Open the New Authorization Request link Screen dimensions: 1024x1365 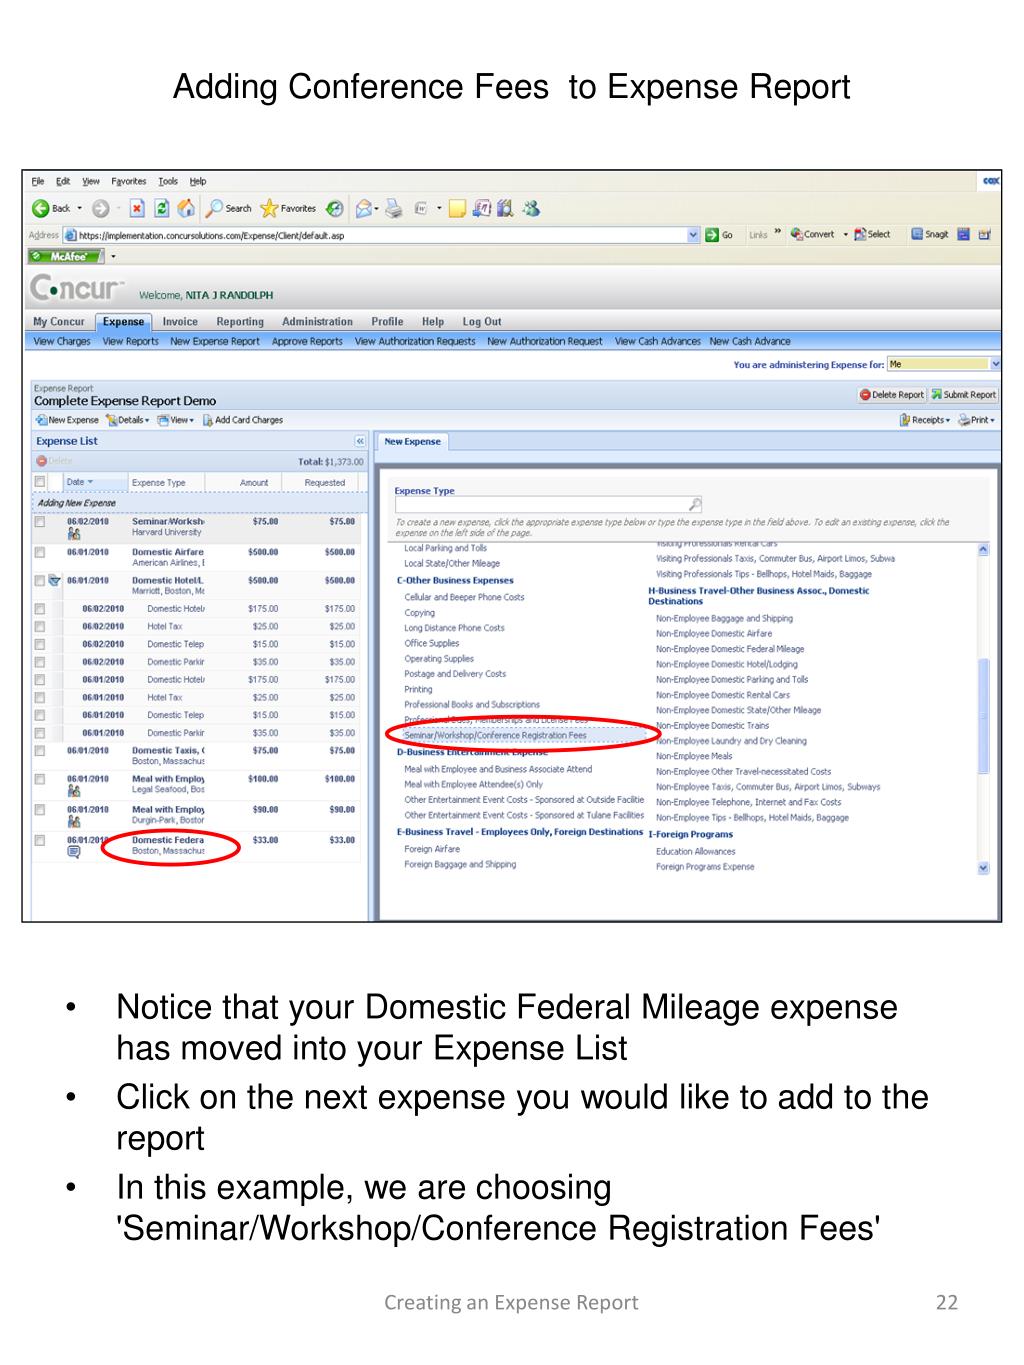tap(545, 341)
